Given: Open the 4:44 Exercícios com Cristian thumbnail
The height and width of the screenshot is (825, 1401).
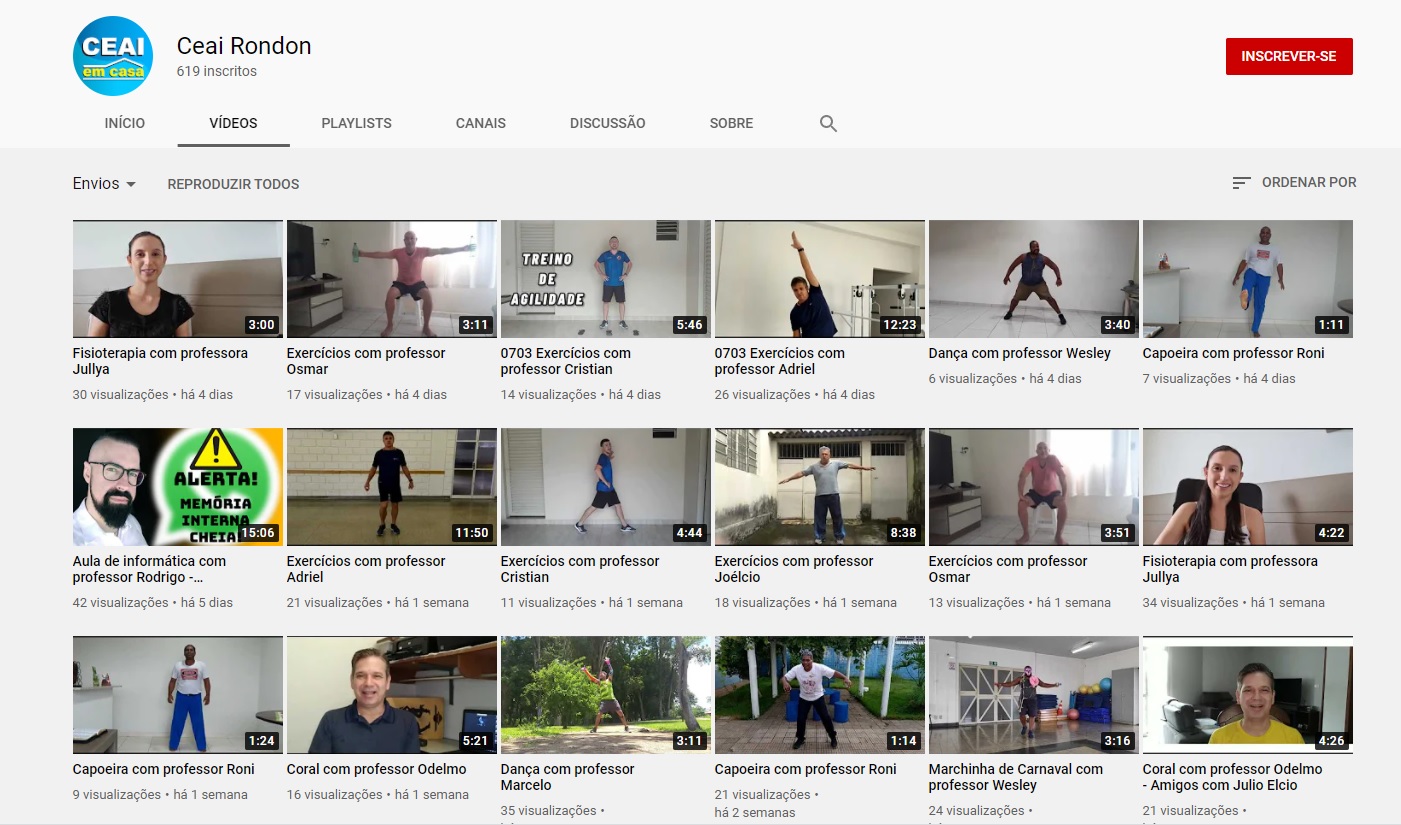Looking at the screenshot, I should (x=606, y=487).
